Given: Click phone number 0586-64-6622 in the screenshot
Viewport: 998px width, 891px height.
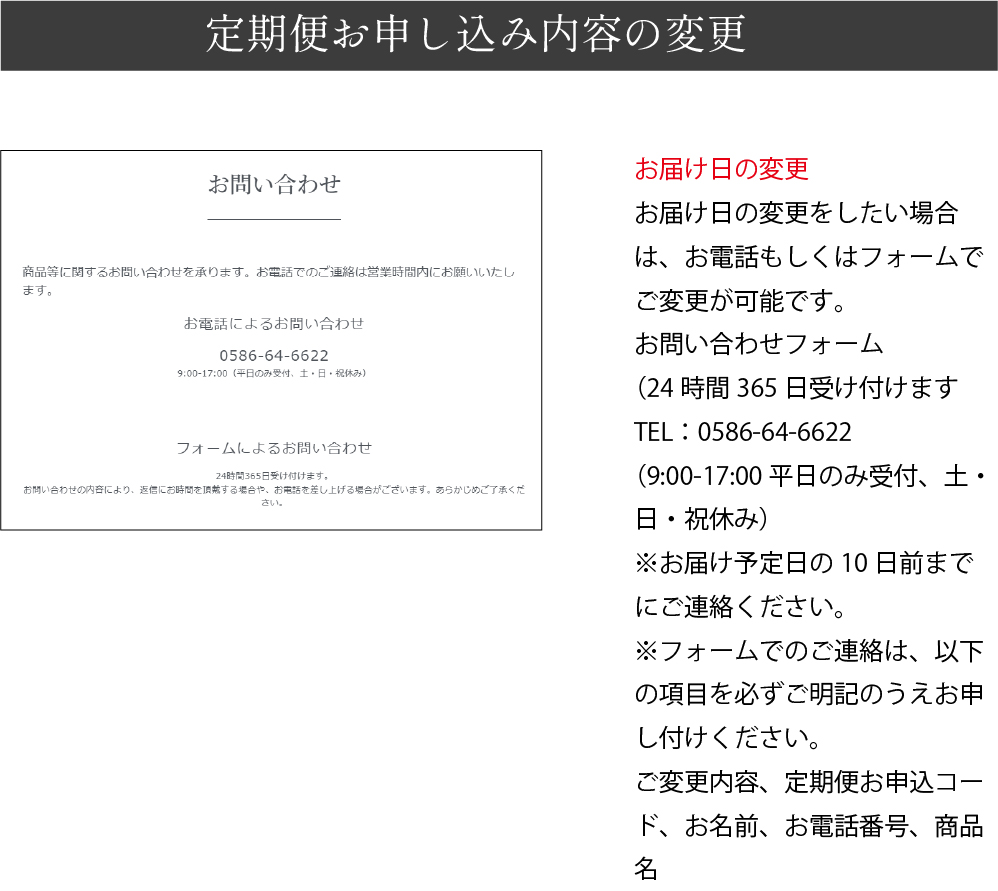Looking at the screenshot, I should coord(274,355).
